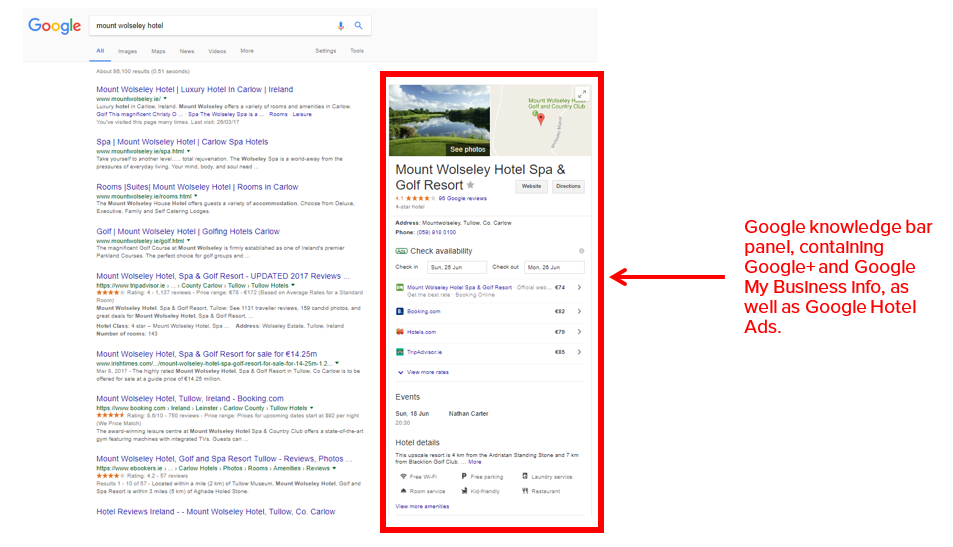Expand the map with the fullscreen arrows icon

[582, 94]
